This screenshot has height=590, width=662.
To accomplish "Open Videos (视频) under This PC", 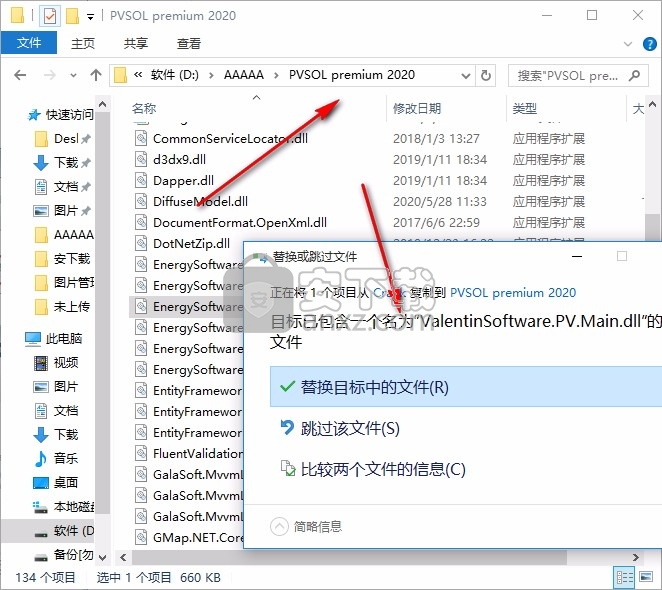I will click(57, 362).
